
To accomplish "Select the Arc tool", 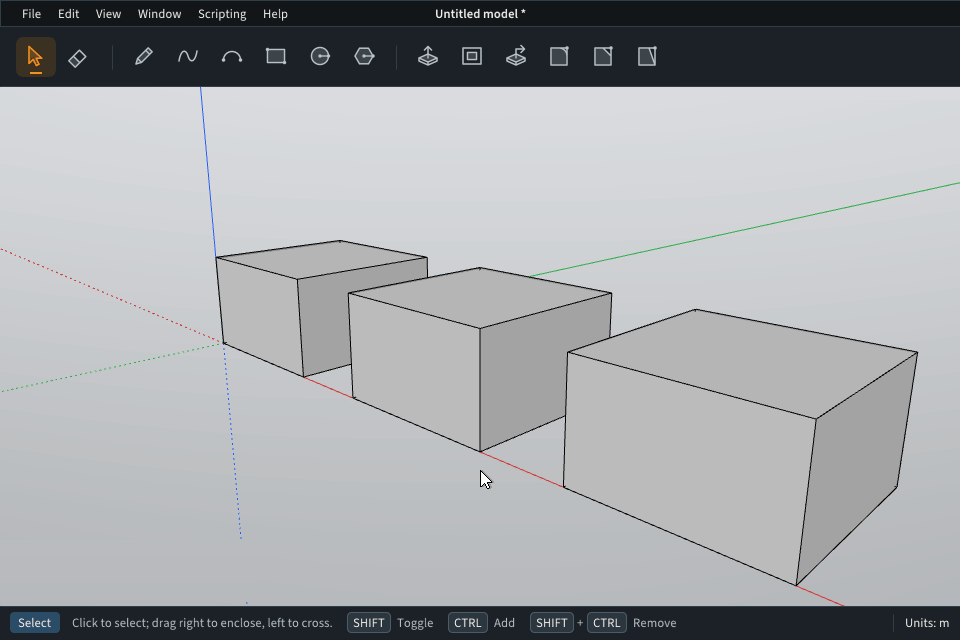I will pos(231,57).
